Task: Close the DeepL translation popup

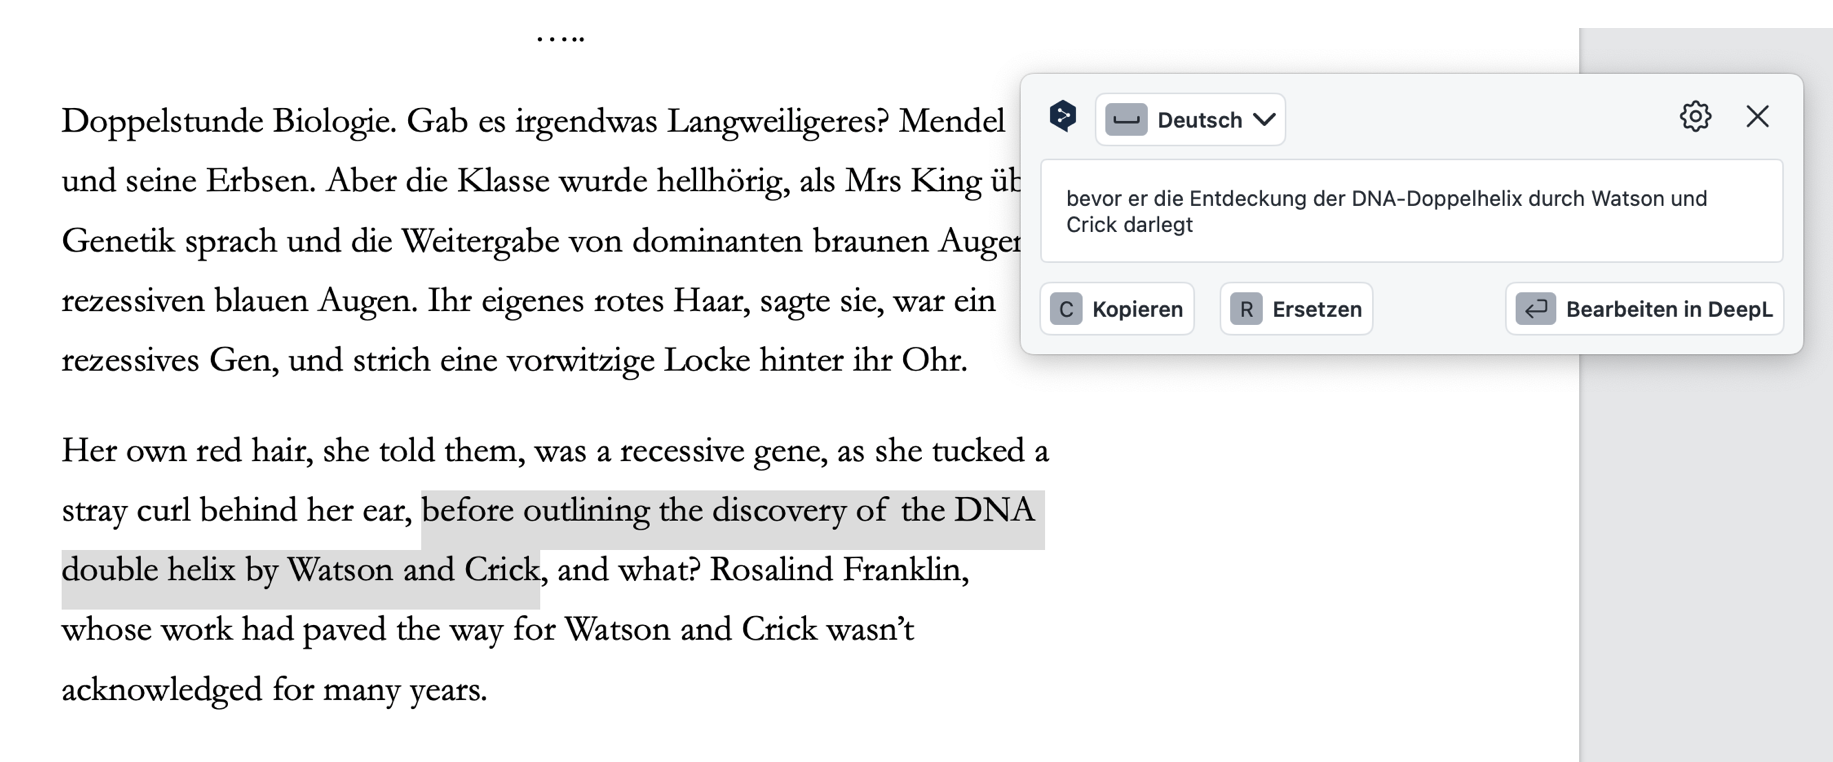Action: pyautogui.click(x=1757, y=117)
